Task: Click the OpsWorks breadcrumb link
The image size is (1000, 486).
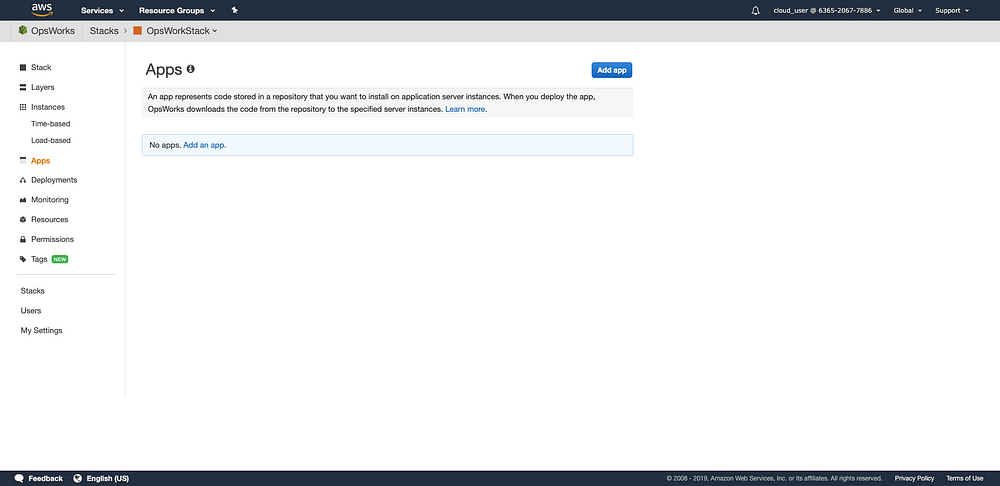Action: [52, 31]
